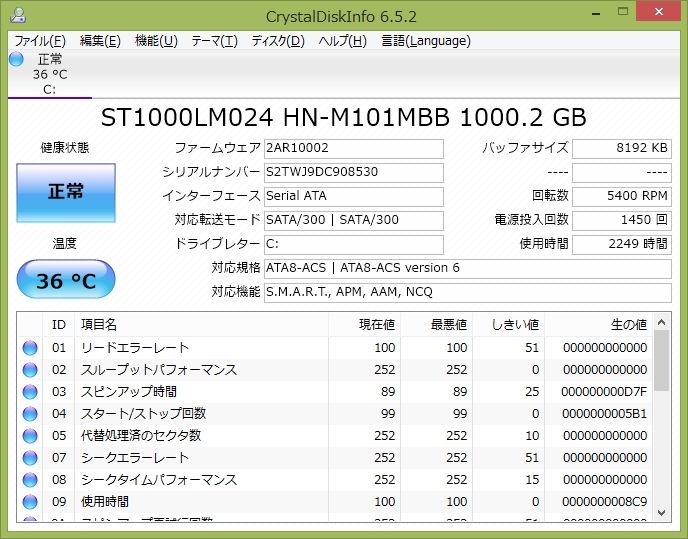This screenshot has height=539, width=688.
Task: Click status orb for リードエラーレート row
Action: coord(30,348)
